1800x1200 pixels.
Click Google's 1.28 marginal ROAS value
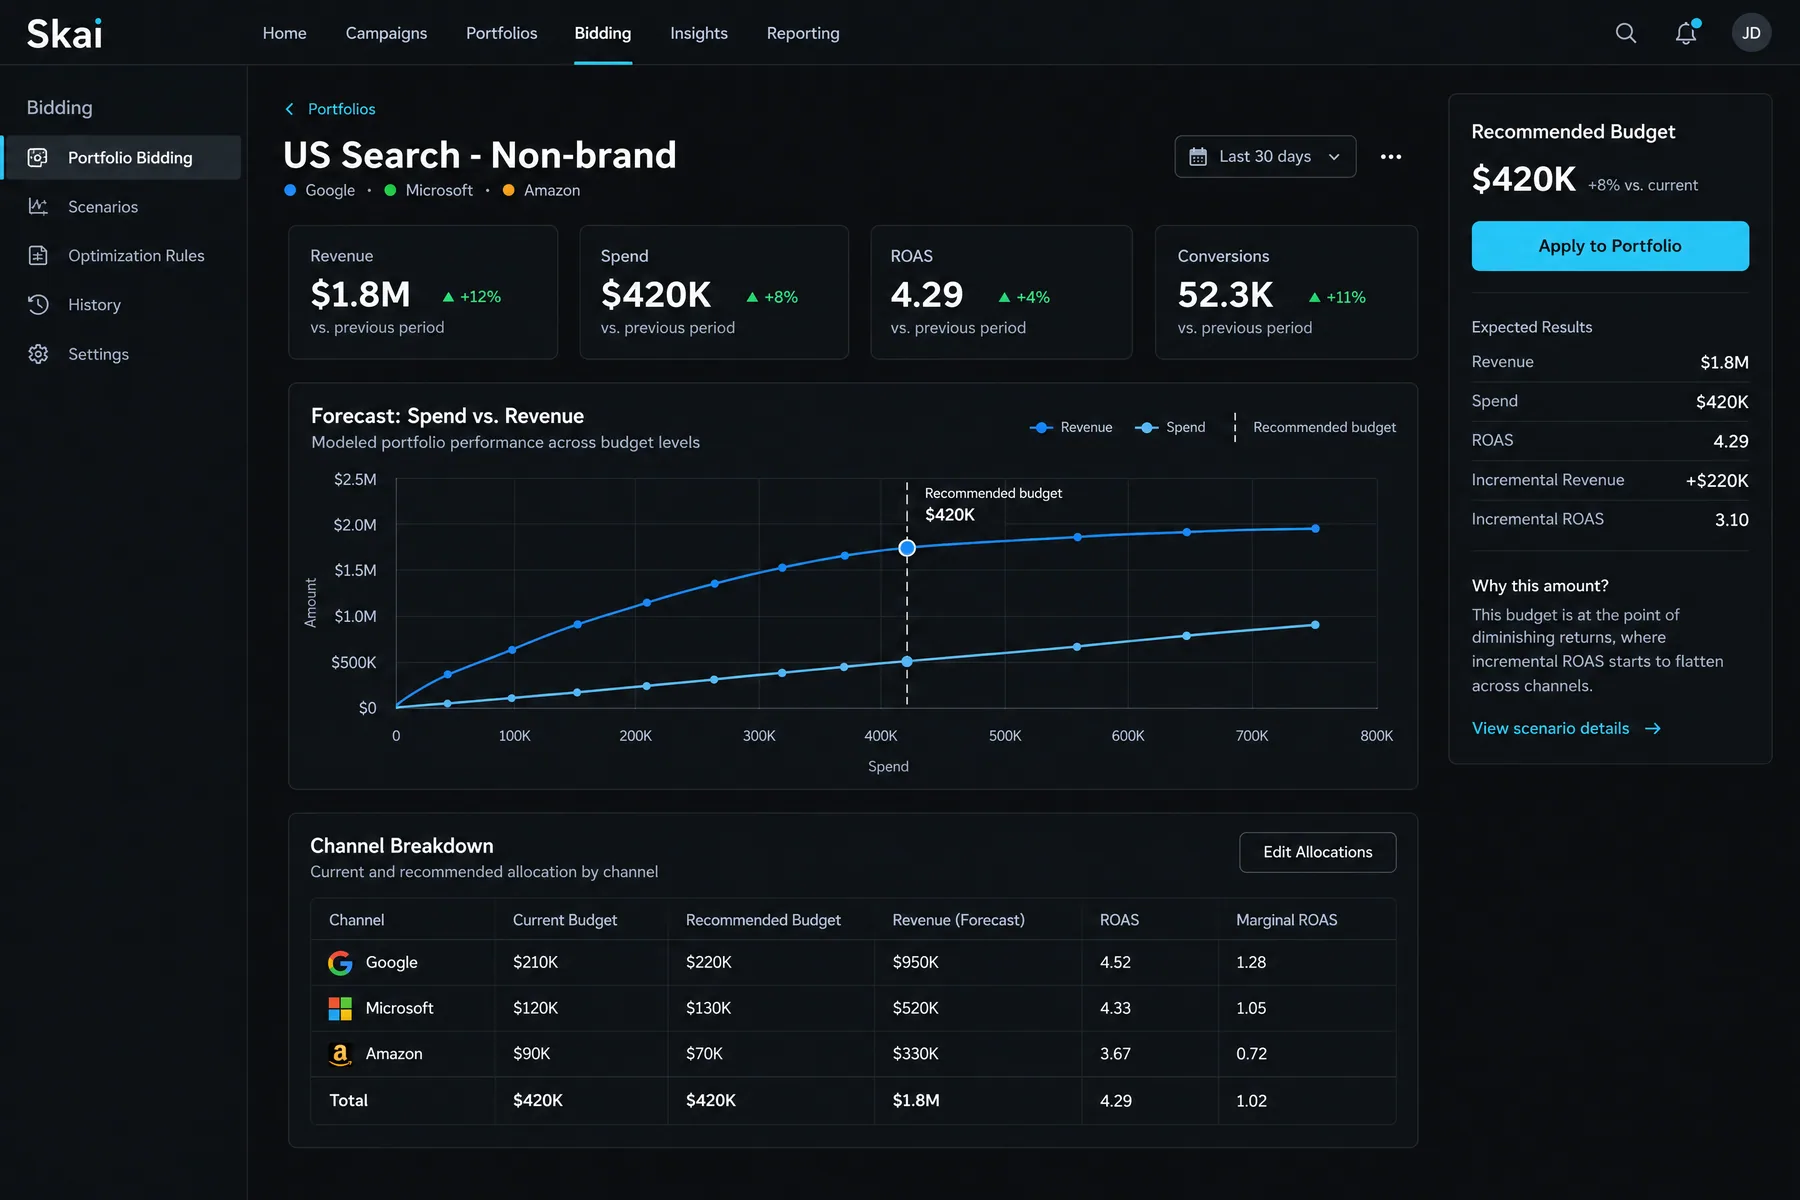click(1251, 962)
